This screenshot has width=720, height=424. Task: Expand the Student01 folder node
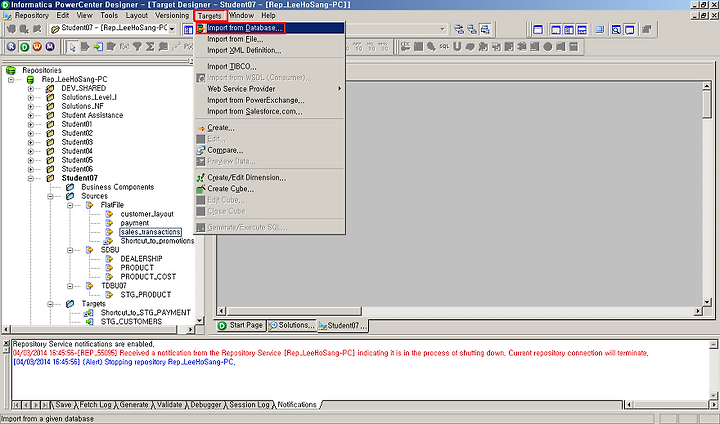[x=31, y=124]
